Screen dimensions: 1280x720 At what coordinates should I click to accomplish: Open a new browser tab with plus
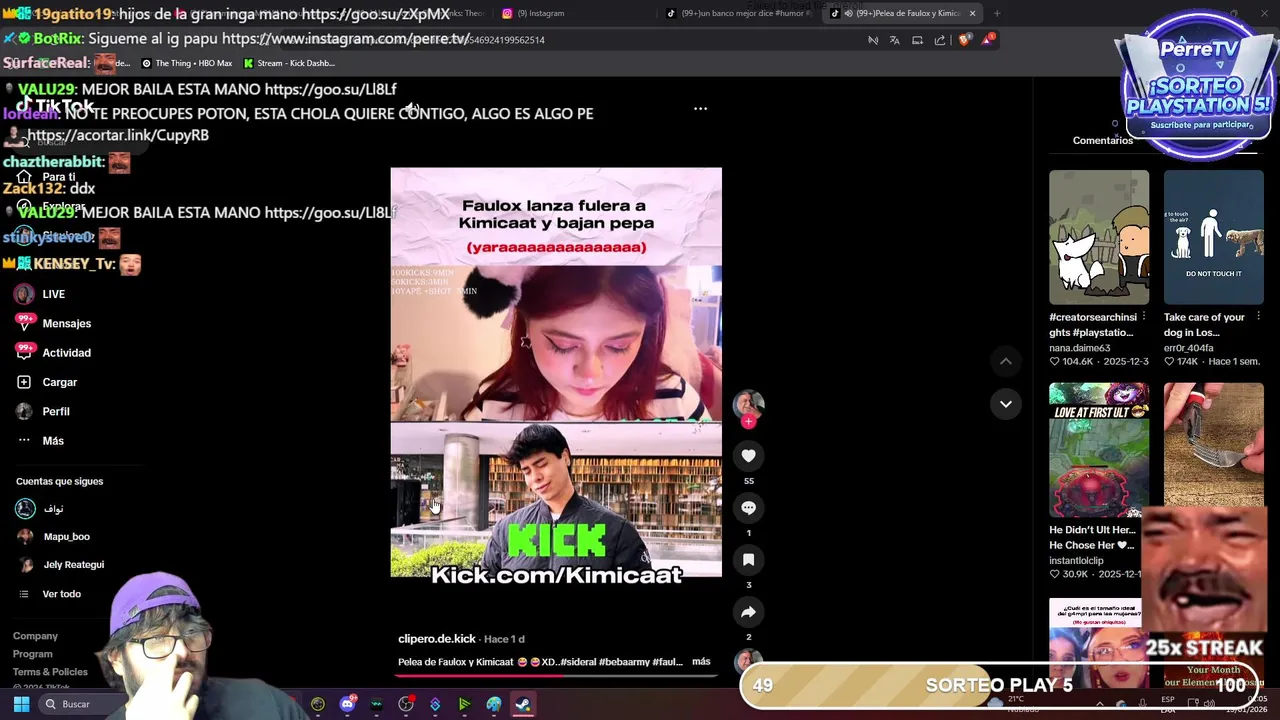(x=996, y=13)
